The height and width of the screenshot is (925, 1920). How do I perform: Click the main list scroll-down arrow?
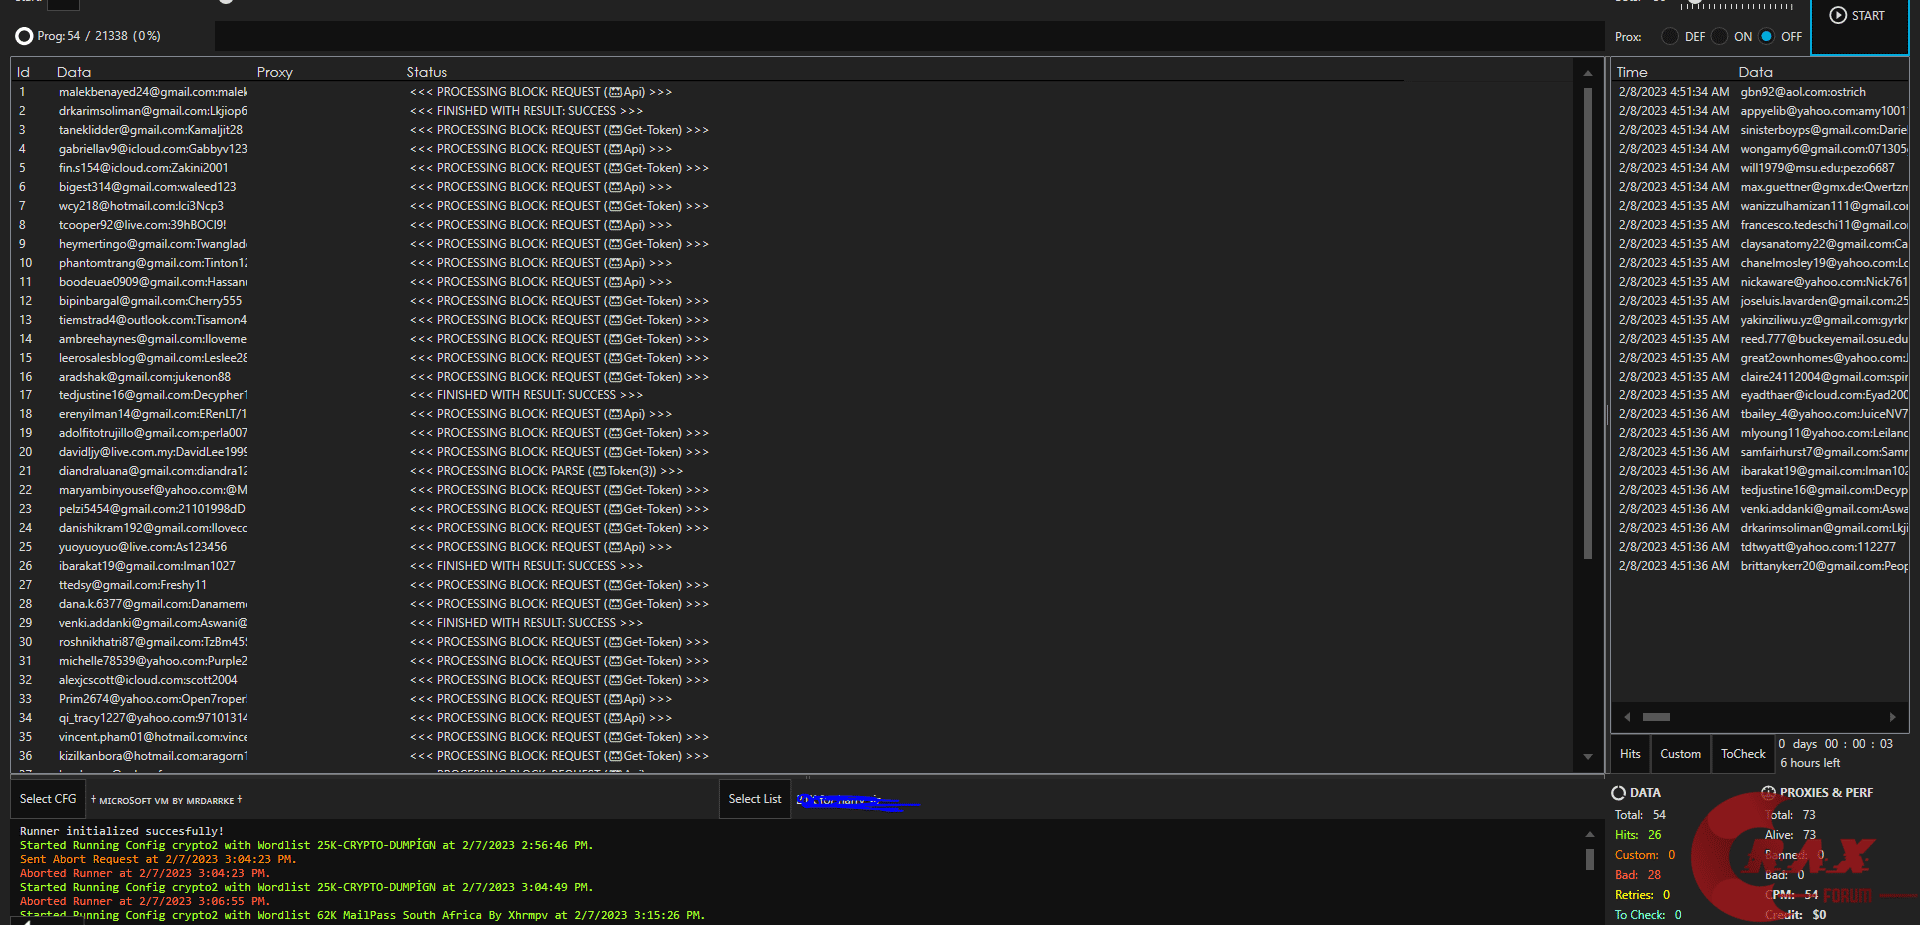(x=1587, y=757)
